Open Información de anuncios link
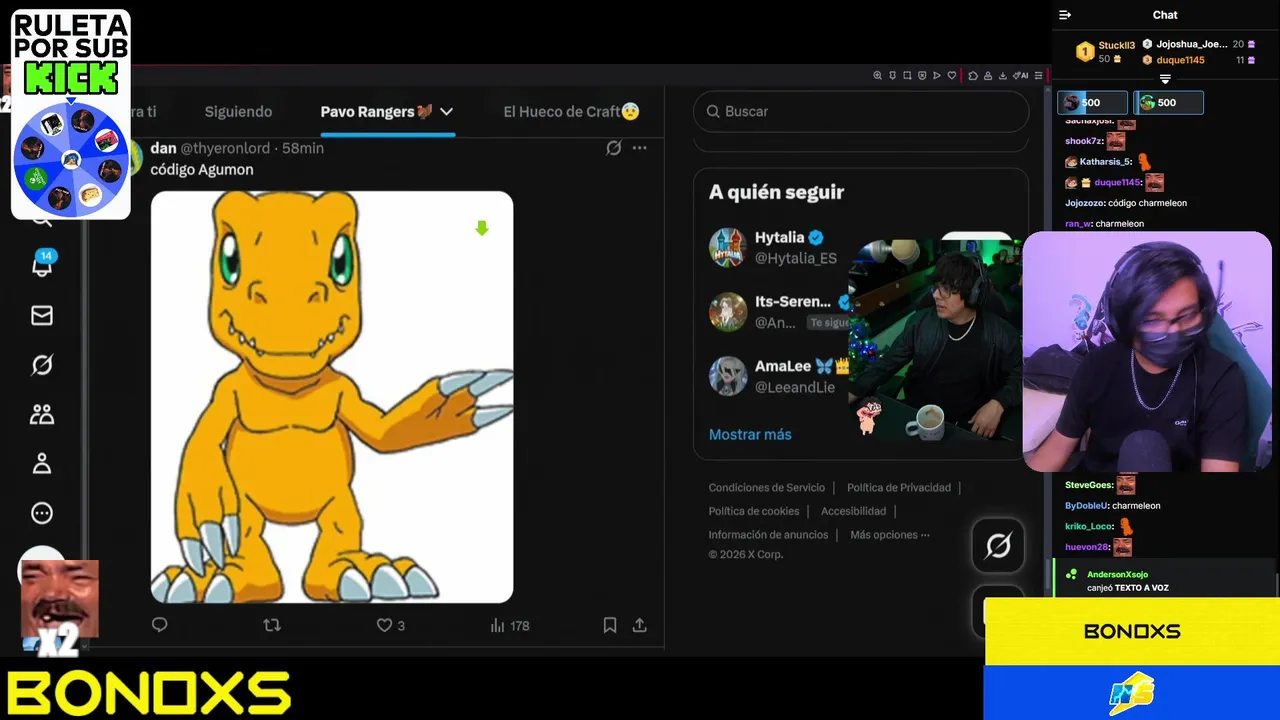The image size is (1280, 720). click(768, 535)
